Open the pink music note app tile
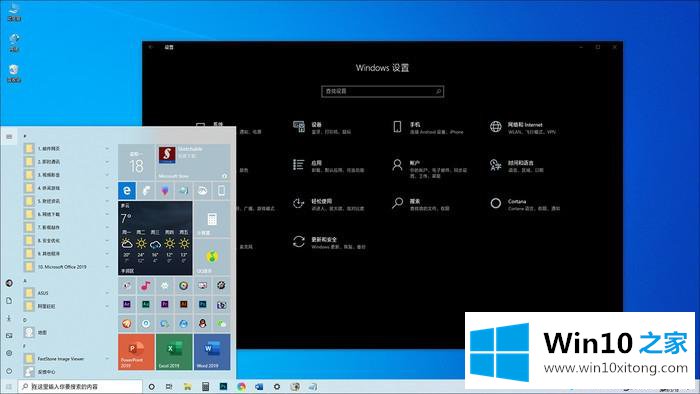700x394 pixels. (146, 286)
